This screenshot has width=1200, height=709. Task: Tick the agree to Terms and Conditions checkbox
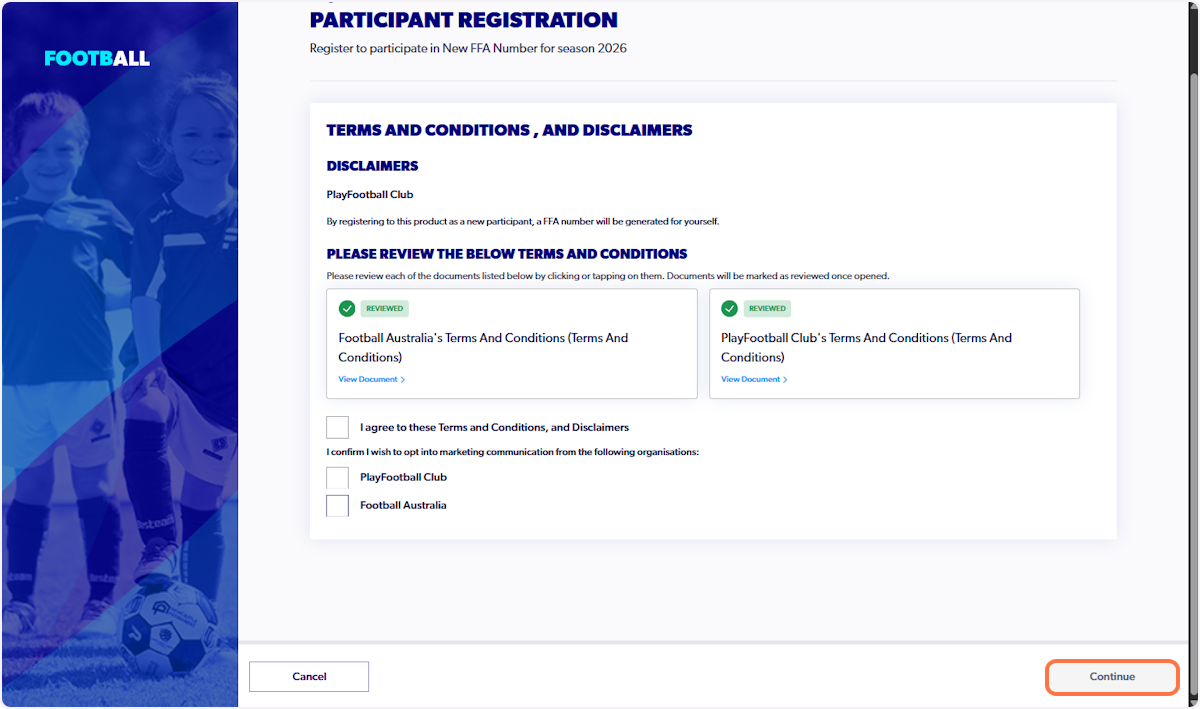[x=337, y=427]
